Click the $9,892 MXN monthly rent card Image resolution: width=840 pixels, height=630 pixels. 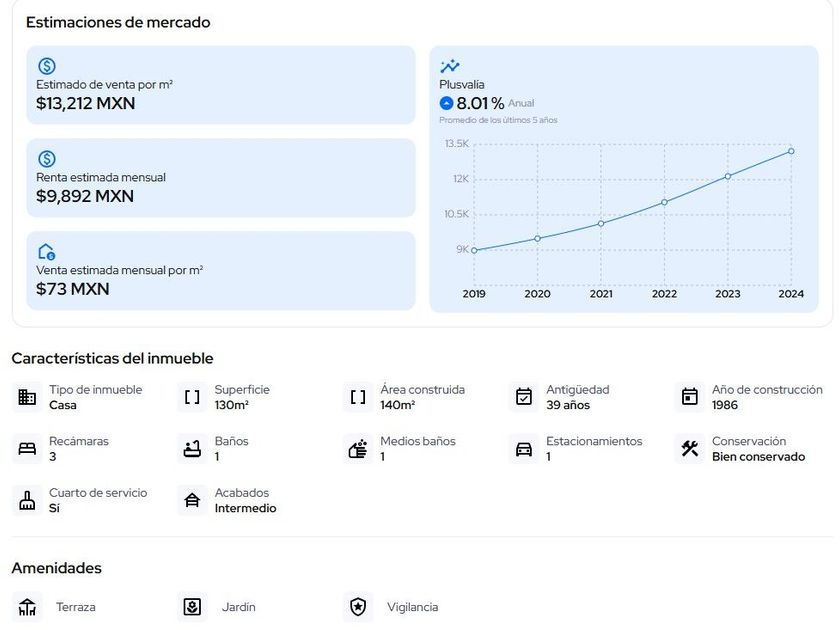[x=220, y=178]
